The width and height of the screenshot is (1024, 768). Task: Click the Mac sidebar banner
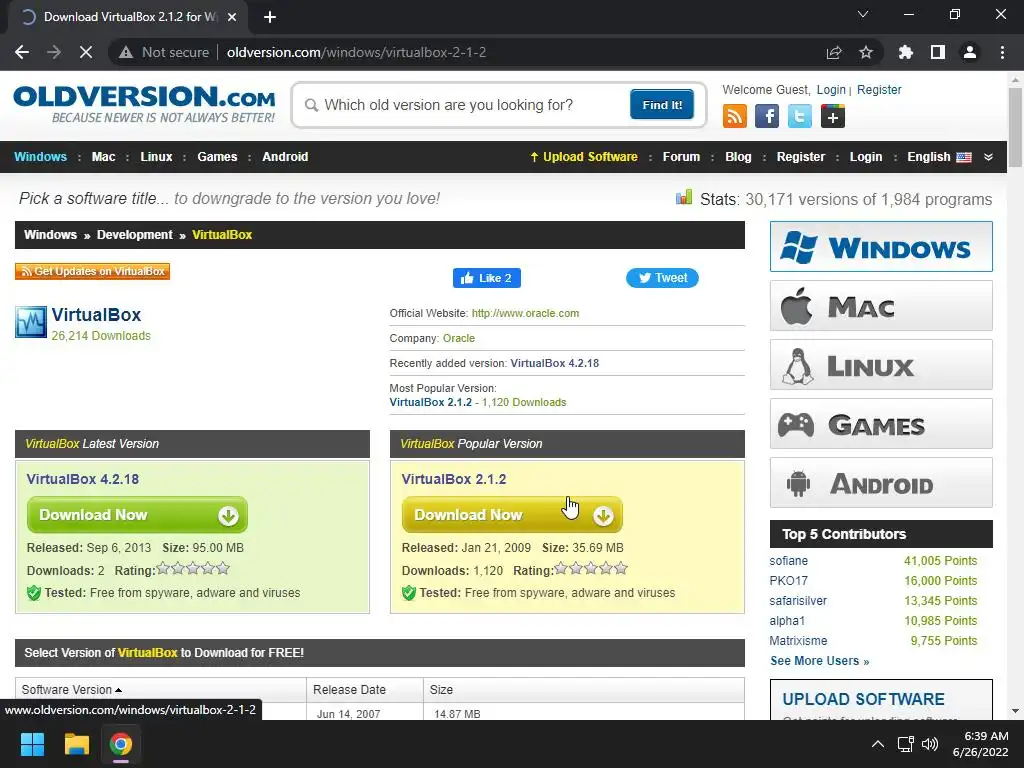coord(881,306)
